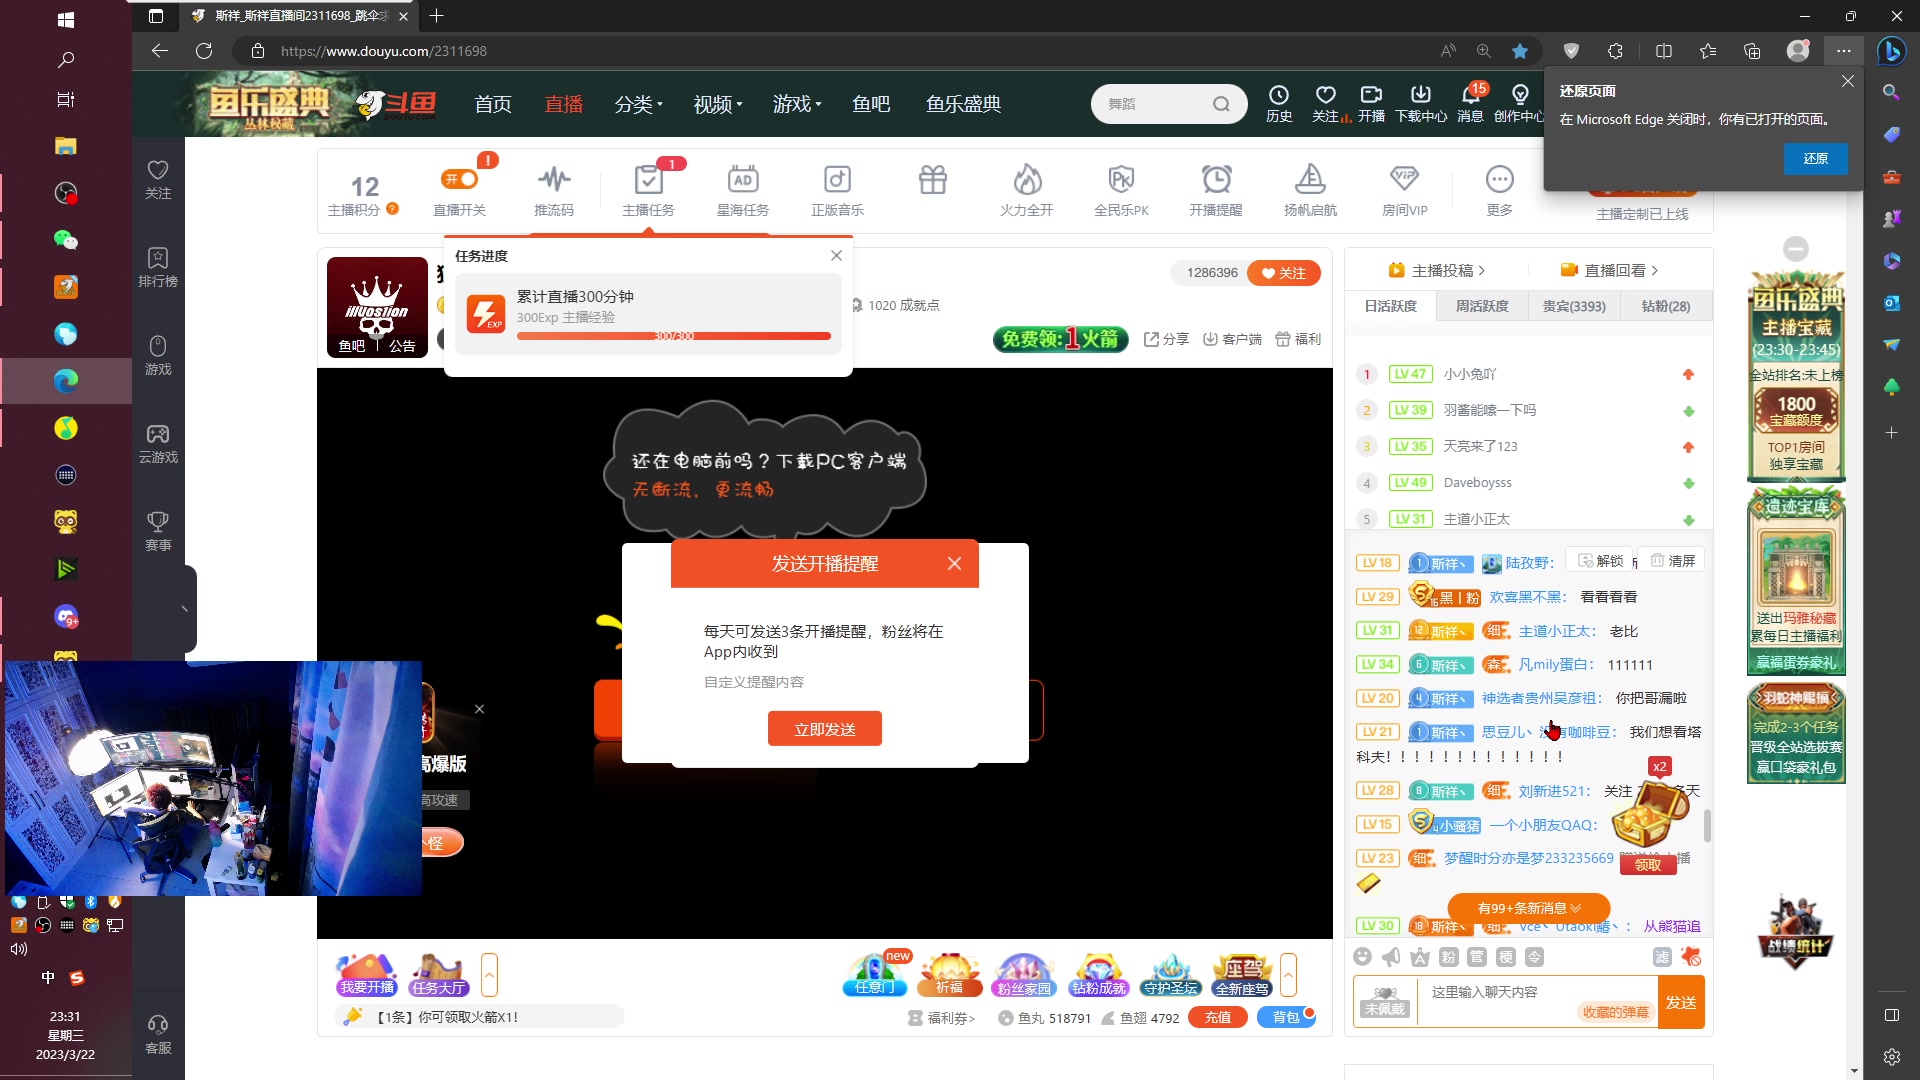Open the 推流码 stream code panel

553,188
